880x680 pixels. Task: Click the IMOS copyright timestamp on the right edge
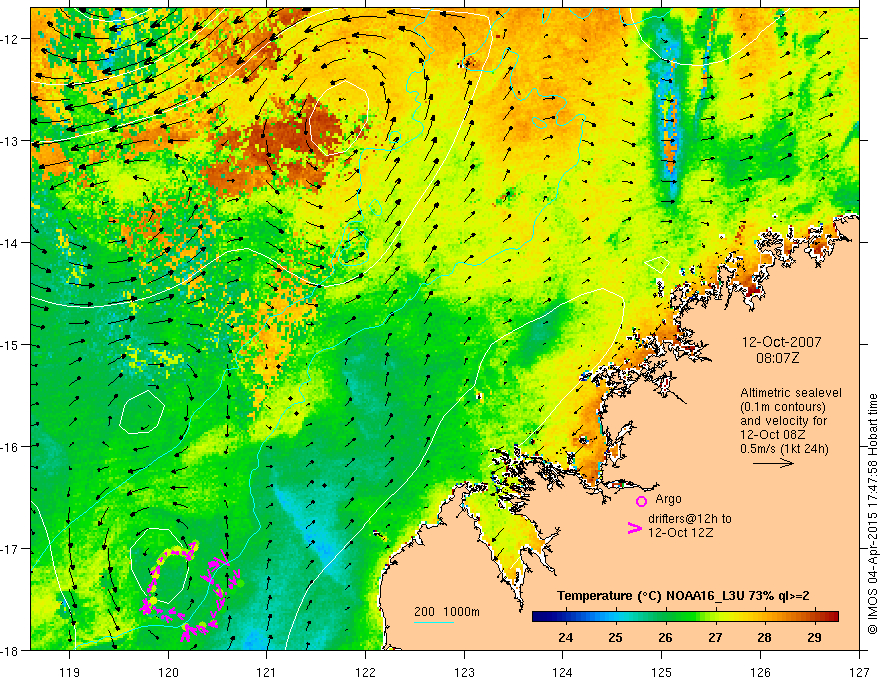(872, 514)
